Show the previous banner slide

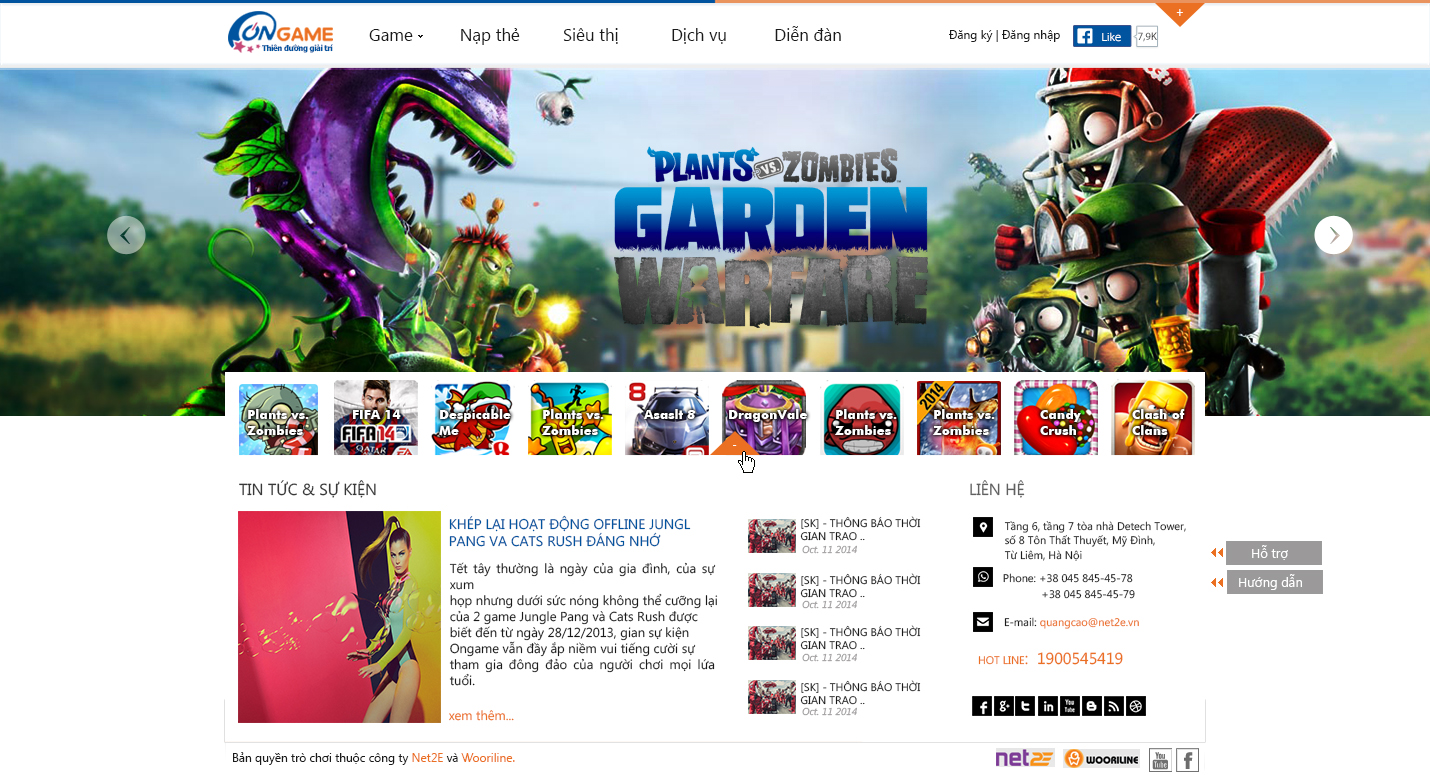pyautogui.click(x=126, y=235)
